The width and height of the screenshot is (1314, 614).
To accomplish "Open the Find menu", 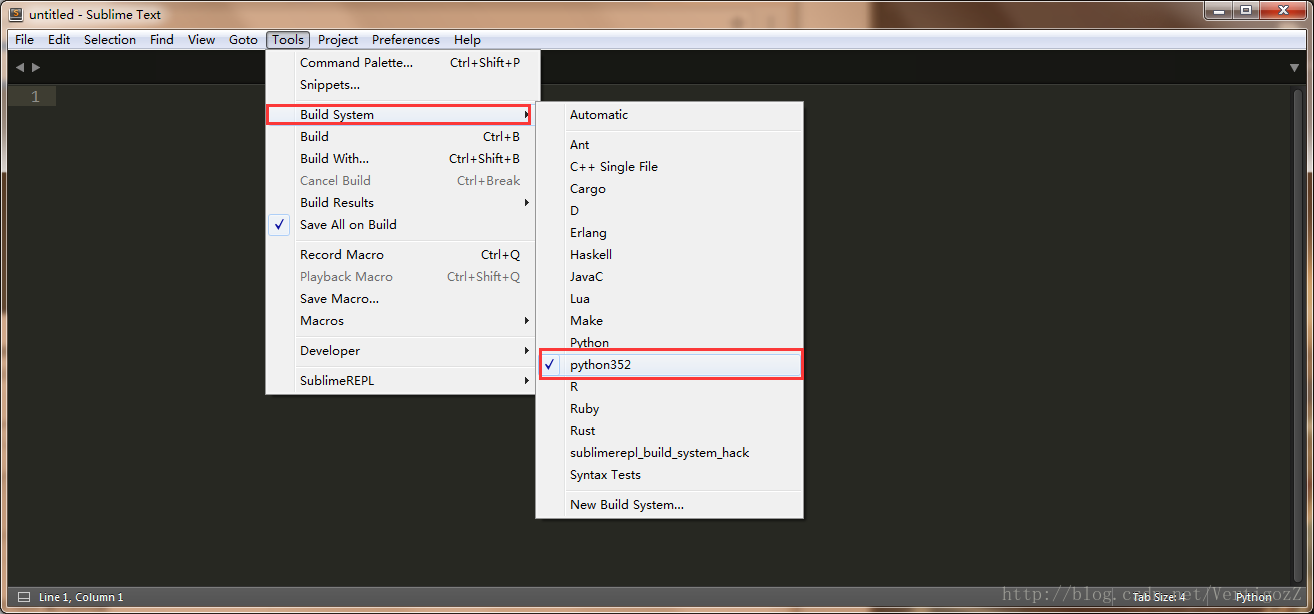I will (162, 40).
